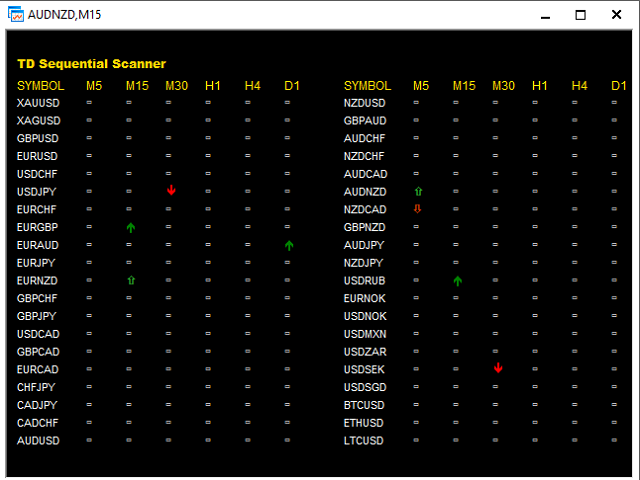Select the AUDUSD symbol label
The image size is (640, 480).
(38, 441)
